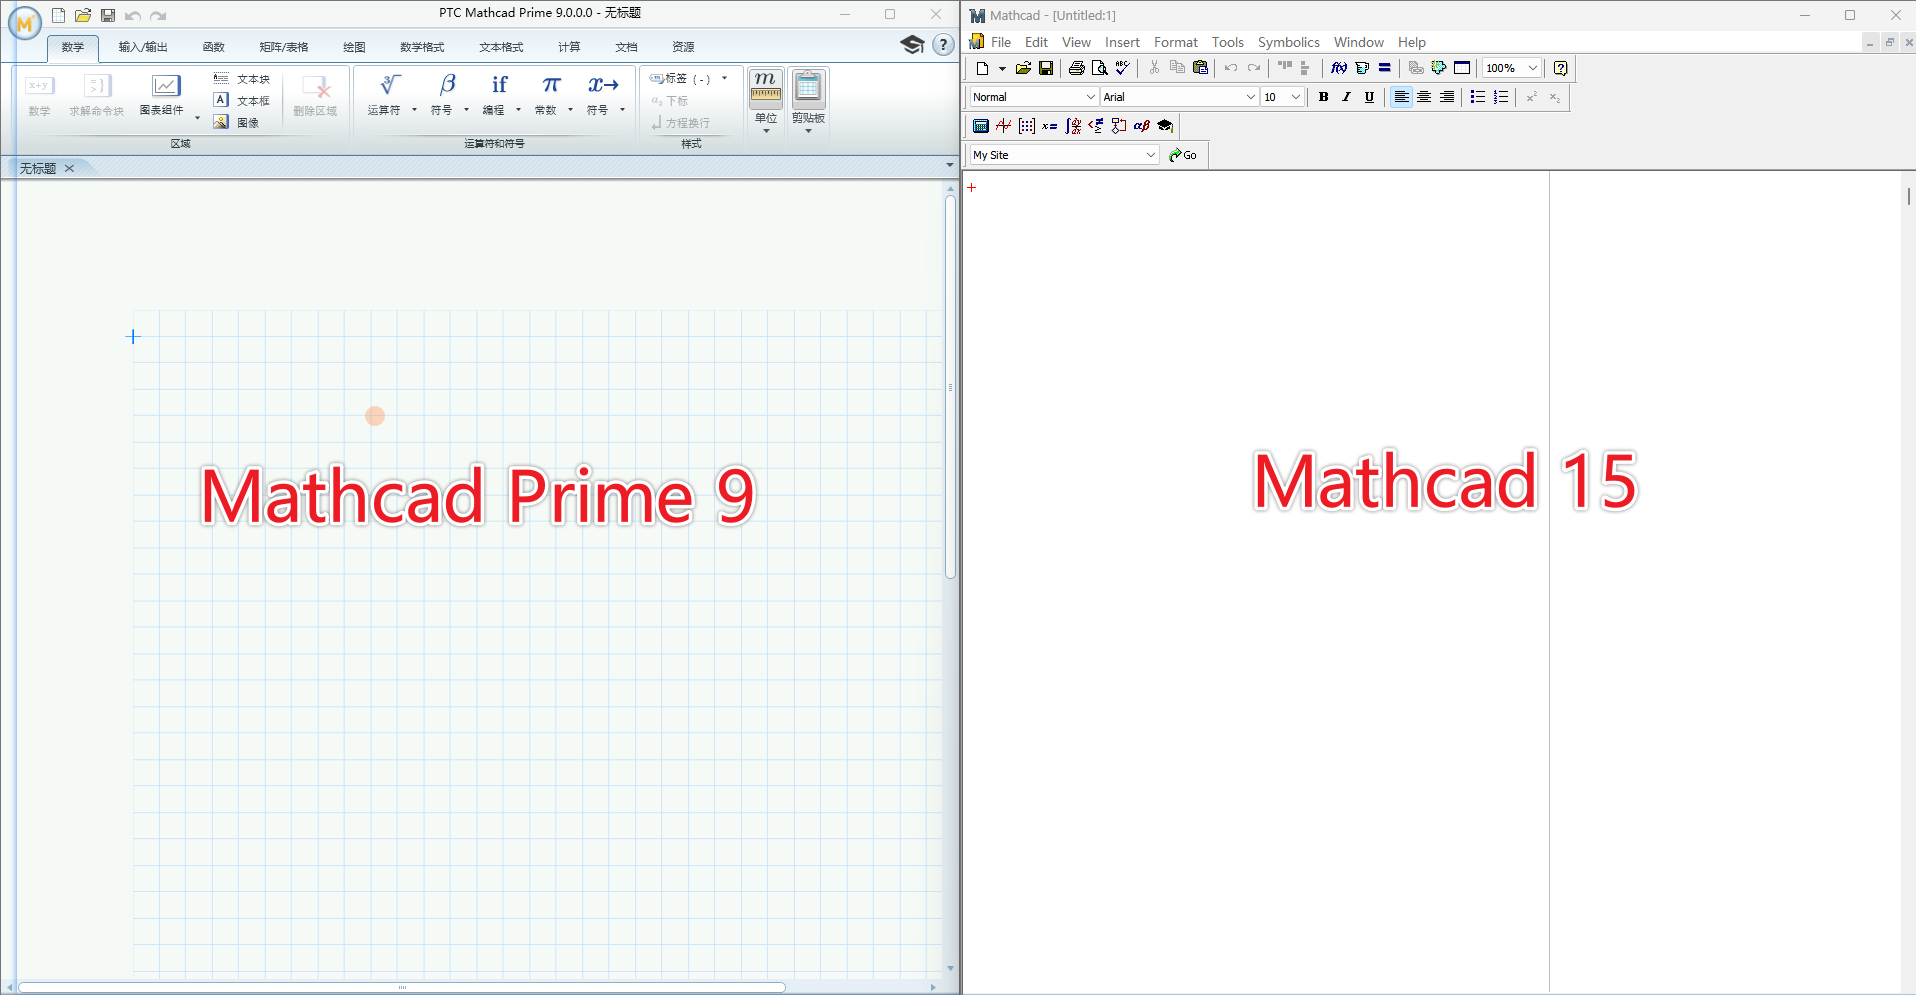The height and width of the screenshot is (995, 1916).
Task: Open the Insert menu in Mathcad 15
Action: (1122, 42)
